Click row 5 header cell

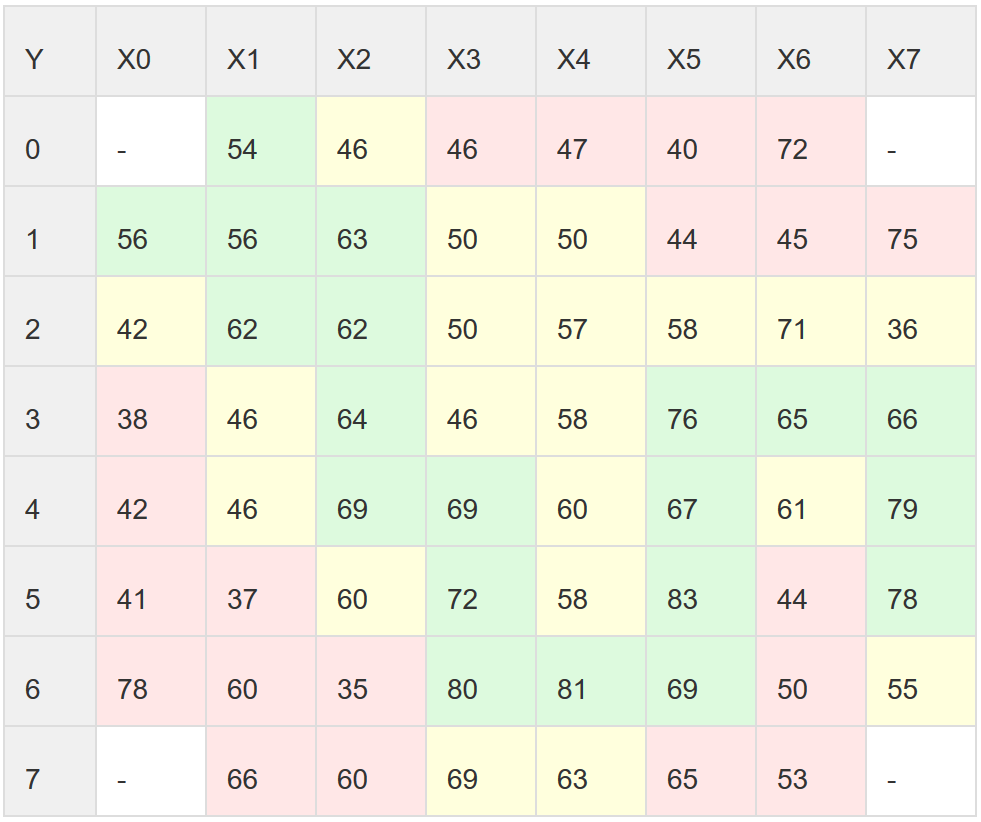(50, 591)
